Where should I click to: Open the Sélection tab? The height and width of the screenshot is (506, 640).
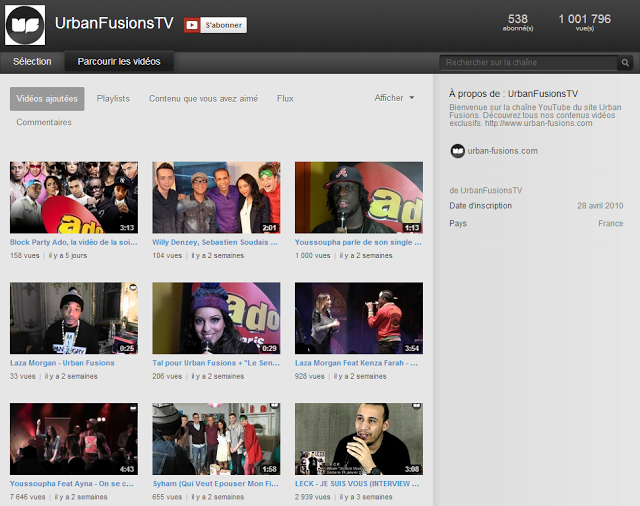point(32,62)
